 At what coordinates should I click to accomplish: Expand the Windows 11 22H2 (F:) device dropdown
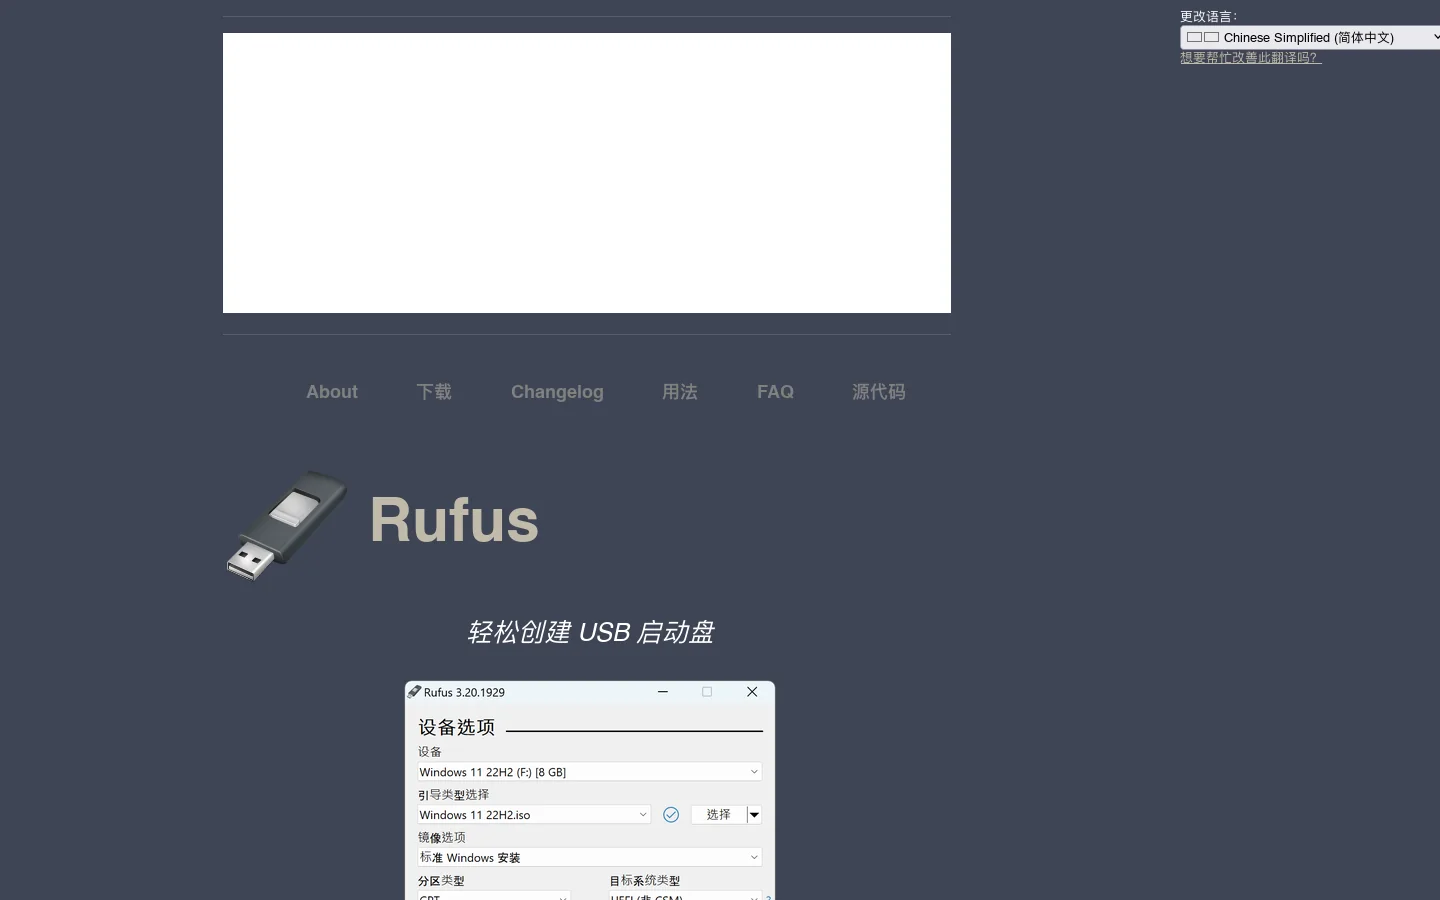click(590, 772)
